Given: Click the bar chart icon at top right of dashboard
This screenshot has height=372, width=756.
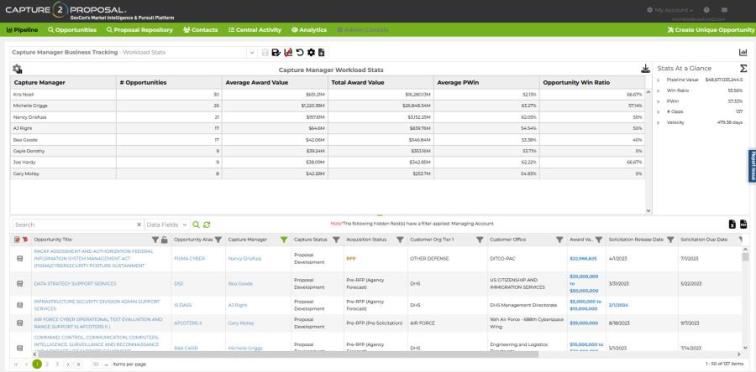Looking at the screenshot, I should coord(743,53).
